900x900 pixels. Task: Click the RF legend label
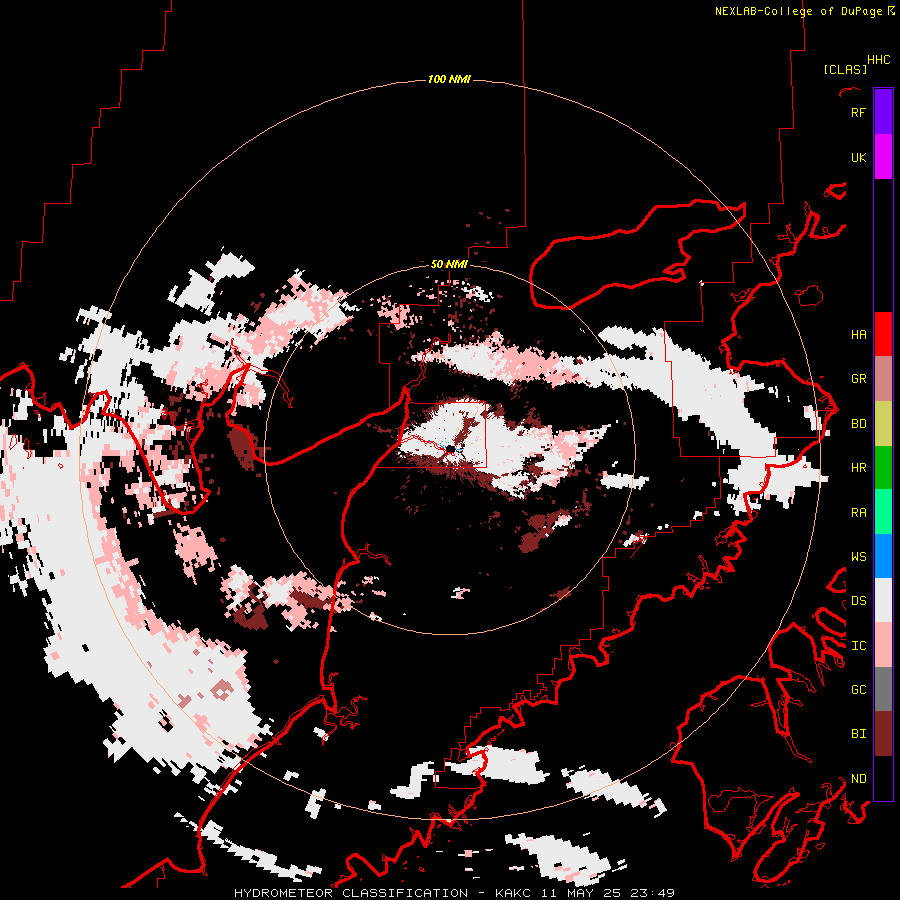(858, 112)
